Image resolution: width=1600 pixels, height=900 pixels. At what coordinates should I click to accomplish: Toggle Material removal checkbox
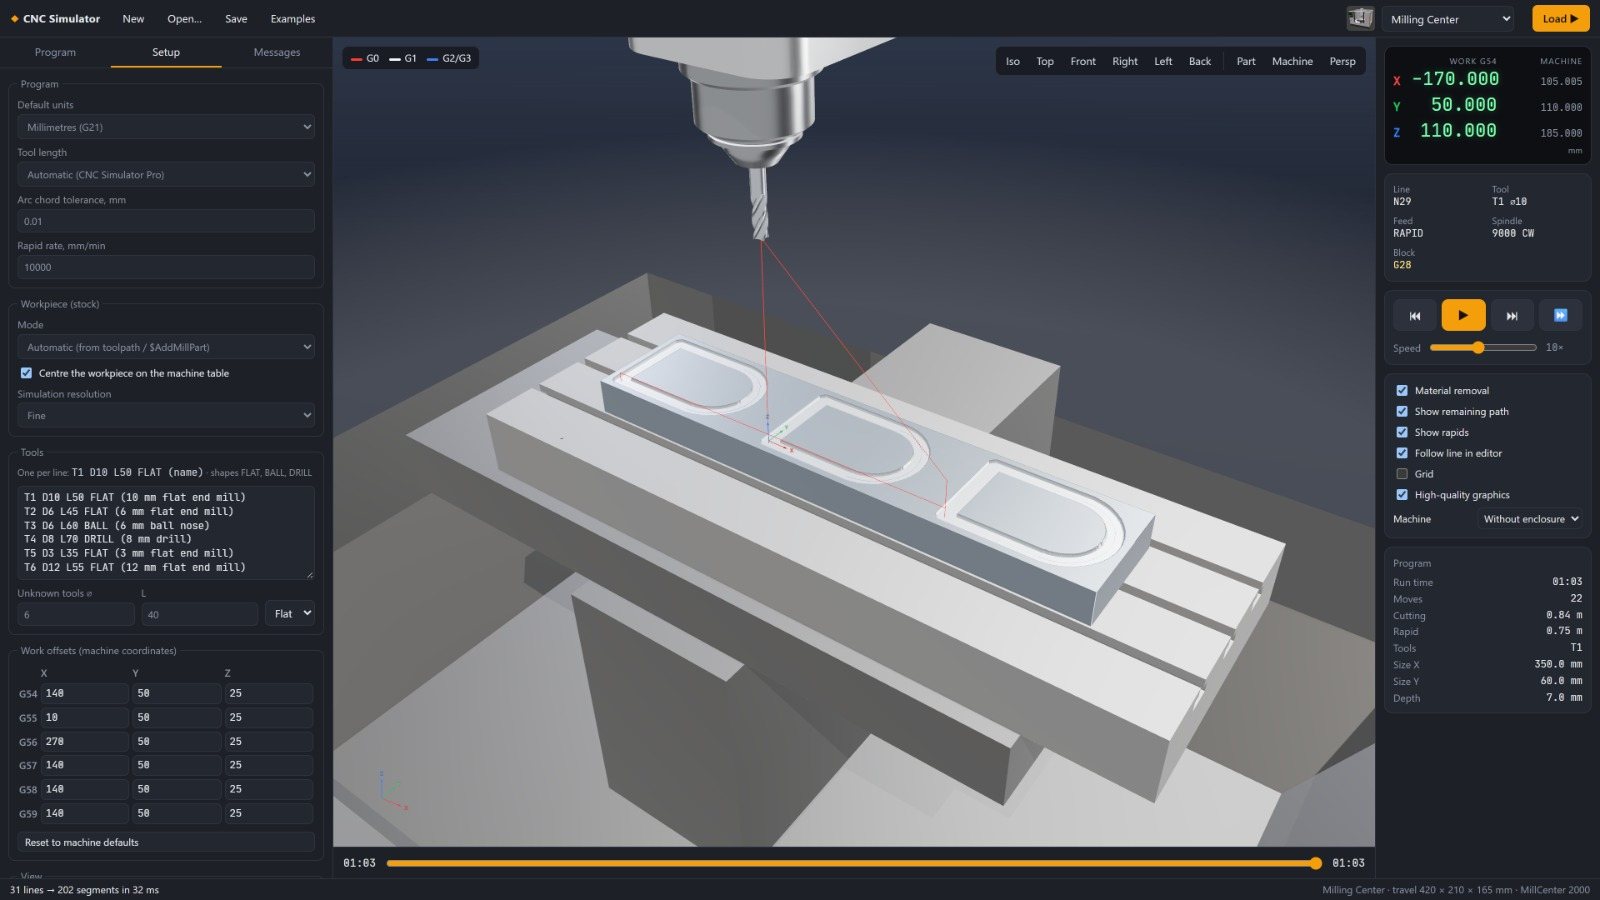pos(1402,390)
